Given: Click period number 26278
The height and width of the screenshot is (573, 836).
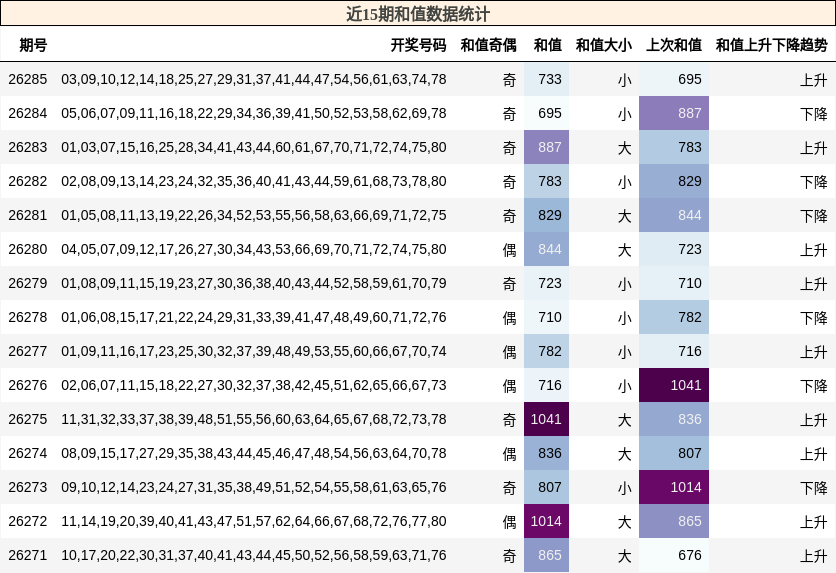Looking at the screenshot, I should click(28, 318).
